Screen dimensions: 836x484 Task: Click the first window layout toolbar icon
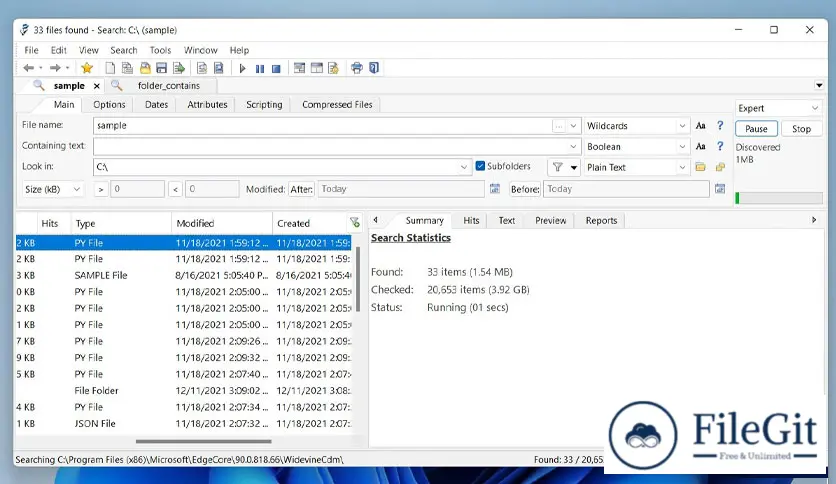click(x=300, y=68)
